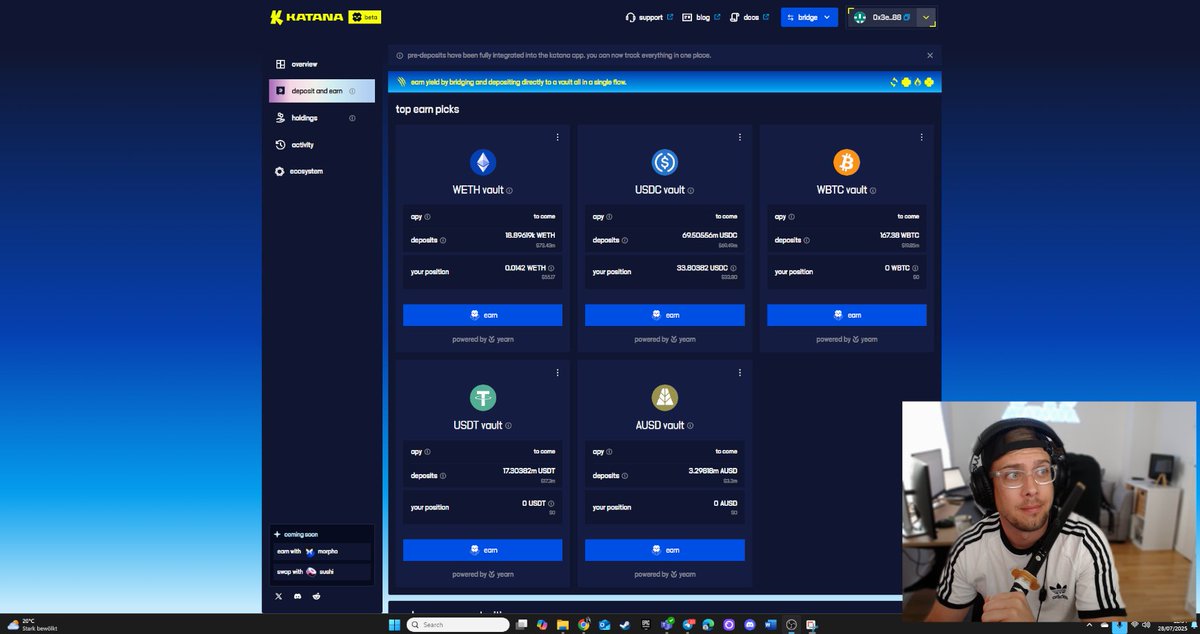
Task: Click the earn button in USDC vault
Action: [665, 315]
